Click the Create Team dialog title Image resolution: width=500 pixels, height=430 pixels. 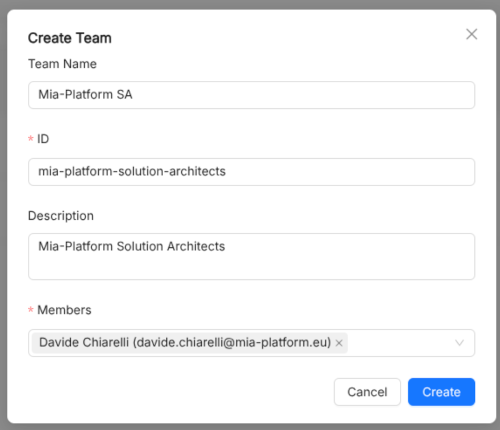[70, 38]
